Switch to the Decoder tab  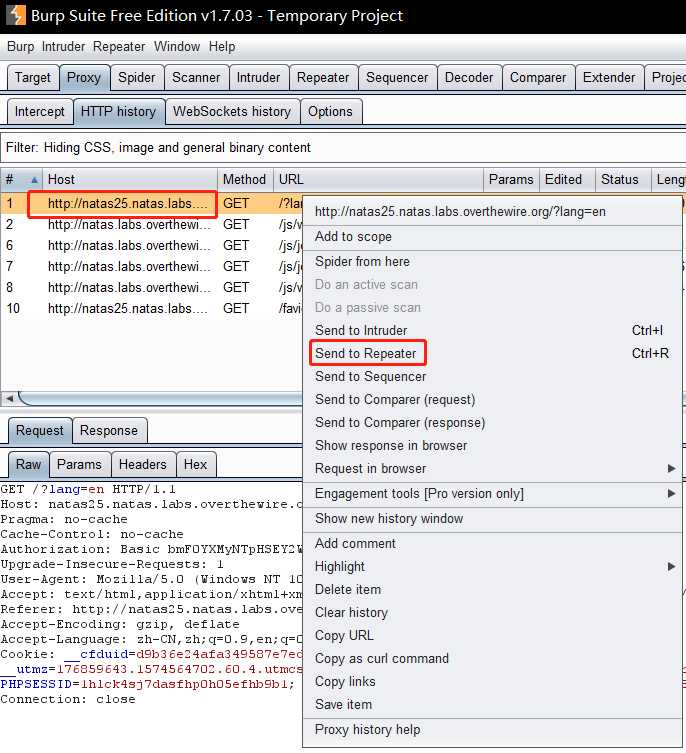coord(469,78)
